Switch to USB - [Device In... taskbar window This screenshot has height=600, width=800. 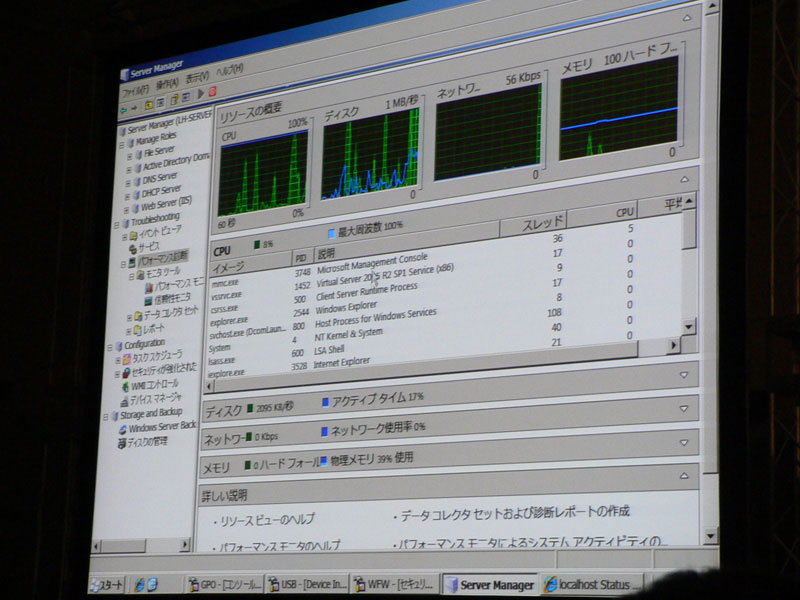(308, 583)
